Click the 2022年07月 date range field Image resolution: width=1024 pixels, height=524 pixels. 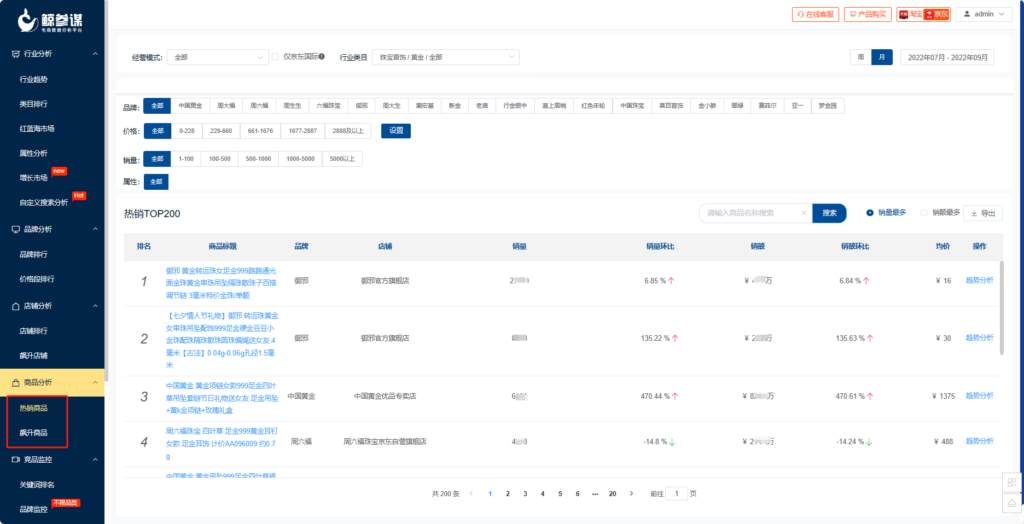[x=947, y=57]
